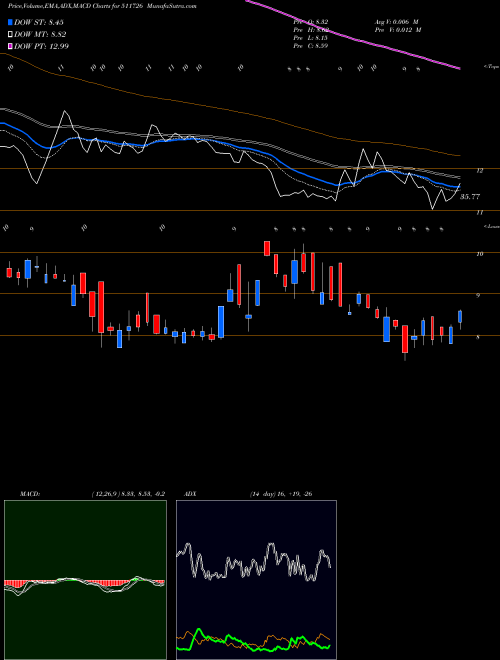Click the Pre L: 8.15 low value
Image resolution: width=500 pixels, height=660 pixels.
(x=311, y=38)
